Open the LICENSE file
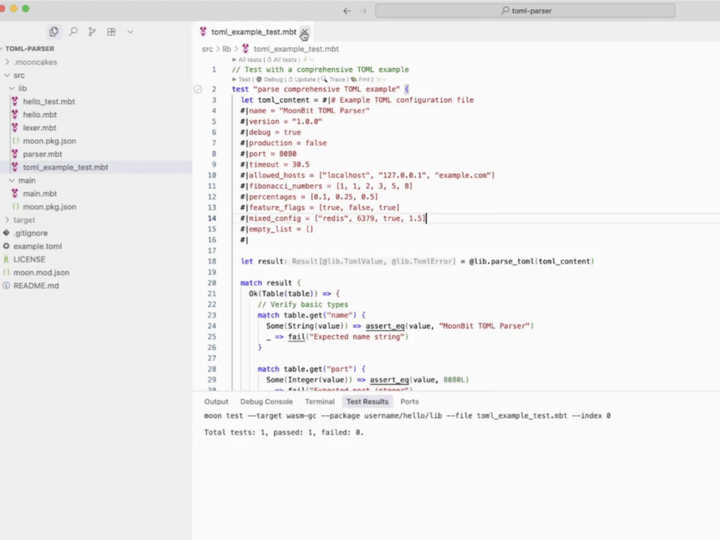 [29, 259]
